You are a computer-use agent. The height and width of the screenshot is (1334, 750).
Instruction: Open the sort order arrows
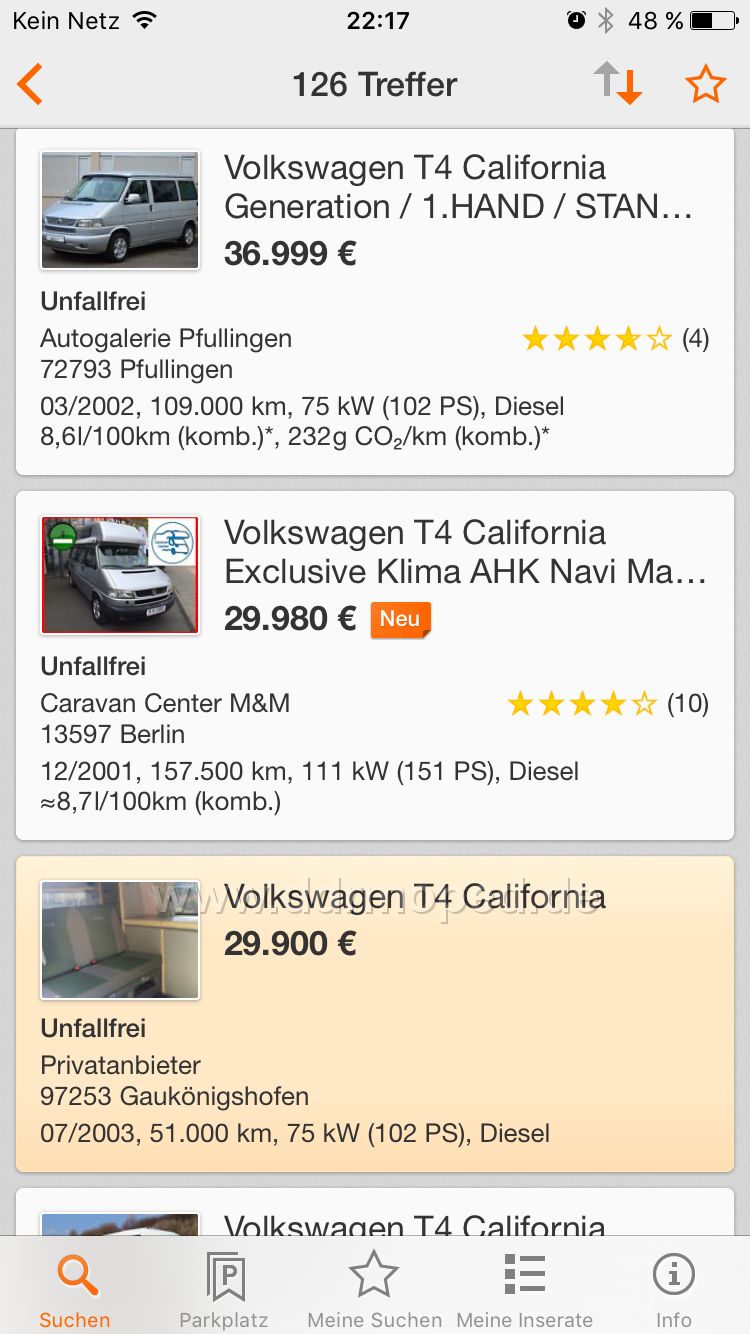coord(617,84)
